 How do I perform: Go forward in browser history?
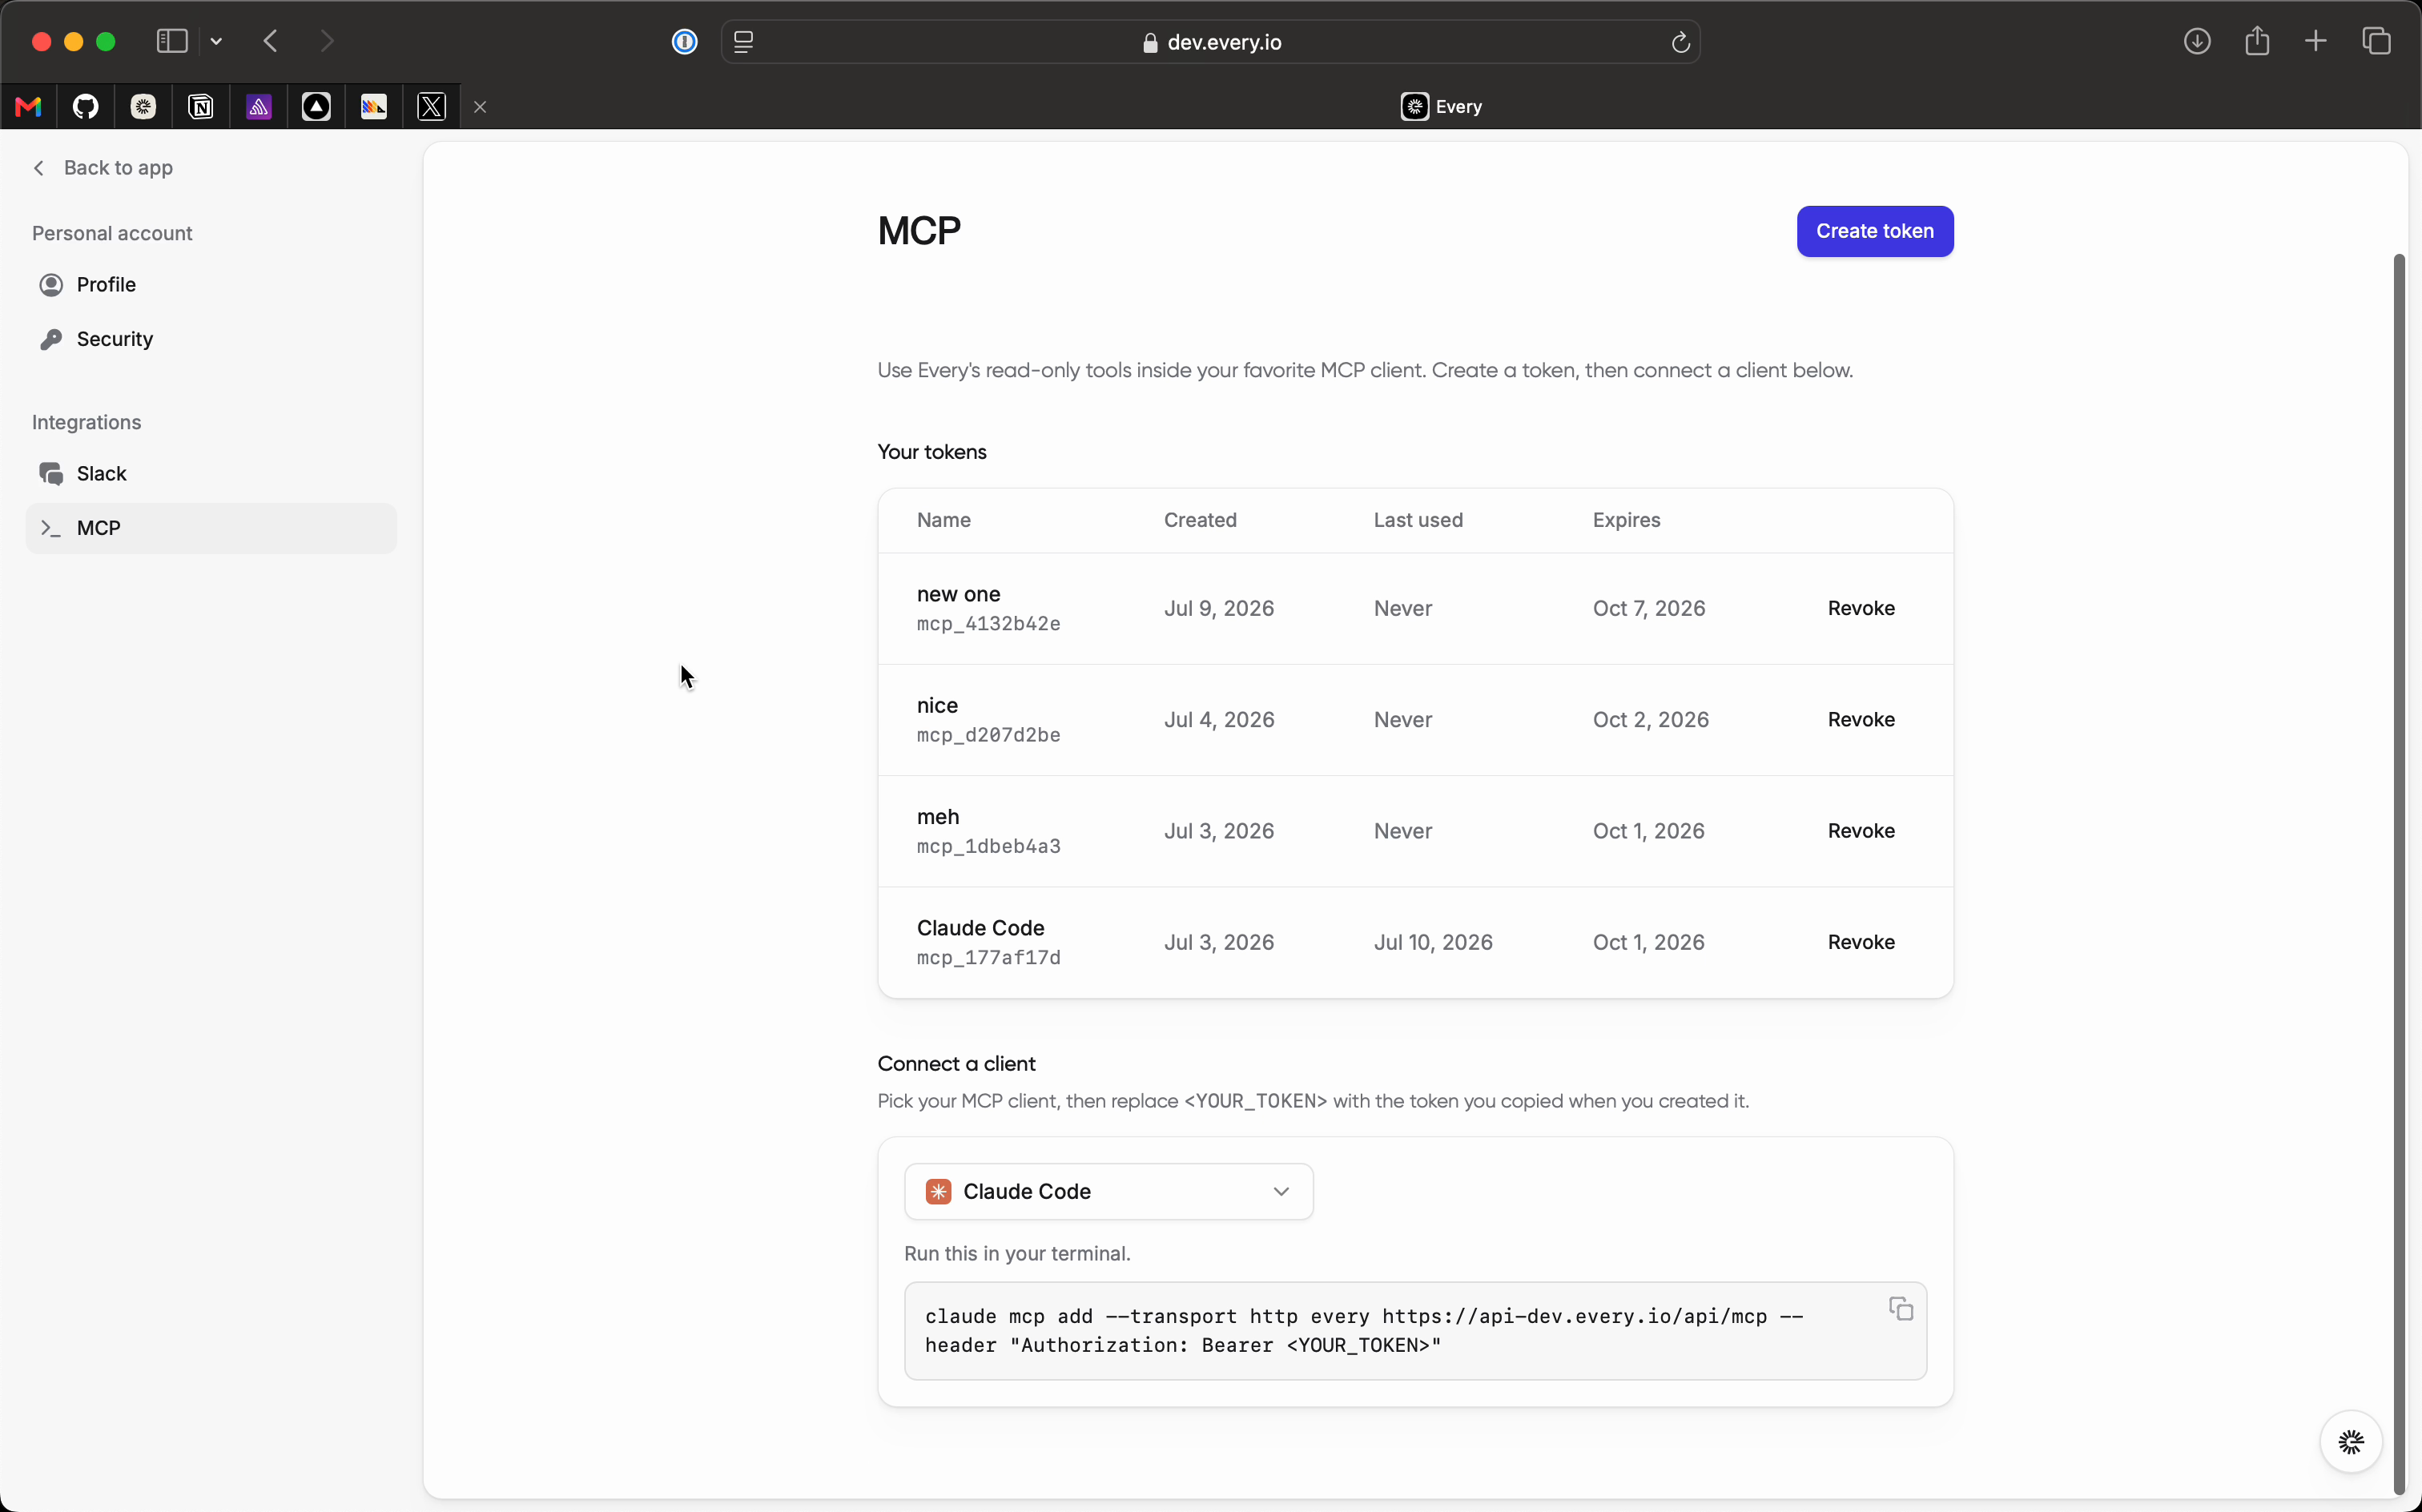(x=327, y=41)
